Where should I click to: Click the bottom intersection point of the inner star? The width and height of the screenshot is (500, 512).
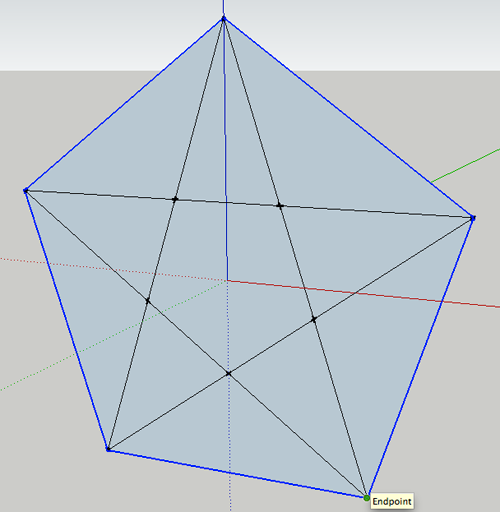229,374
